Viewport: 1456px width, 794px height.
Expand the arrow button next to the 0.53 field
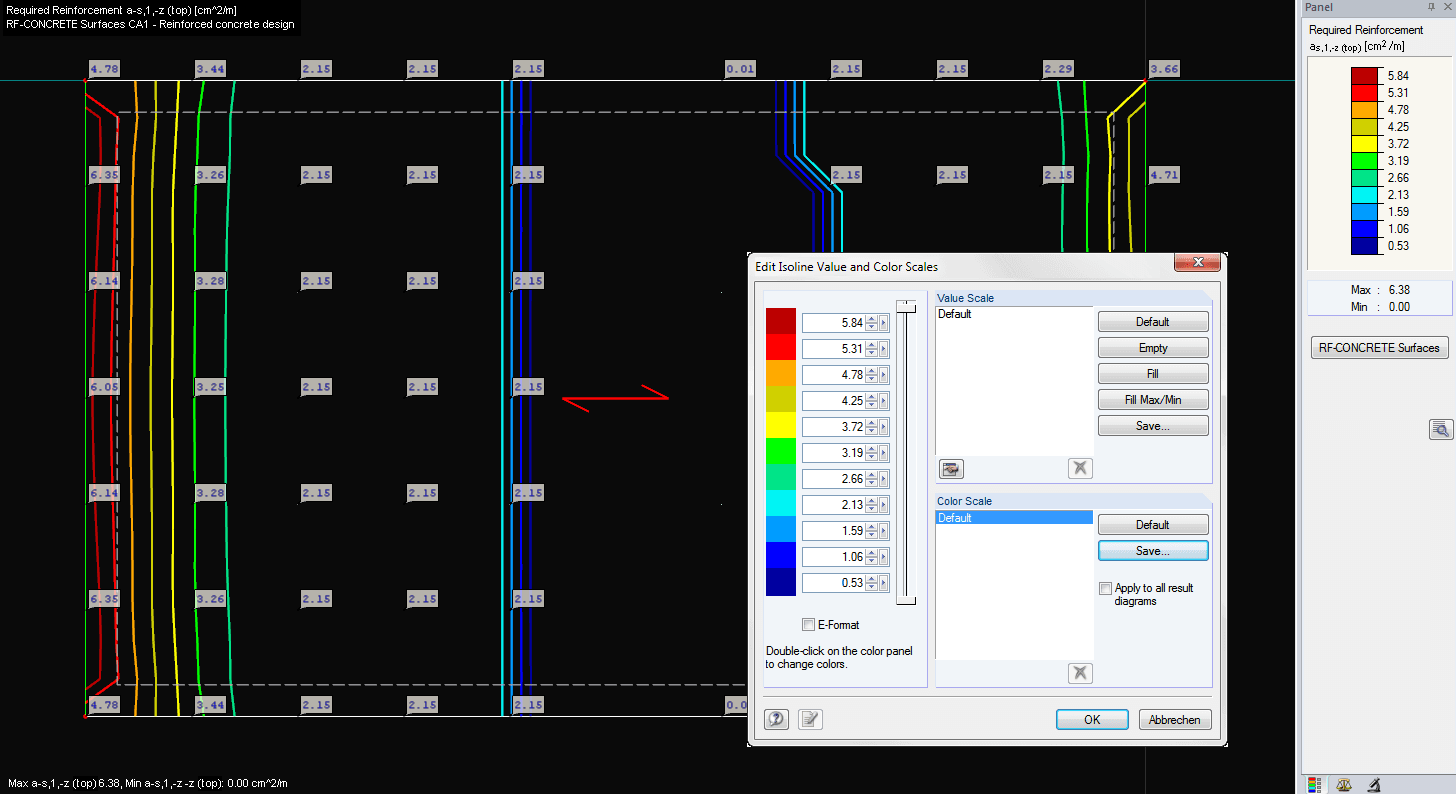click(x=882, y=582)
